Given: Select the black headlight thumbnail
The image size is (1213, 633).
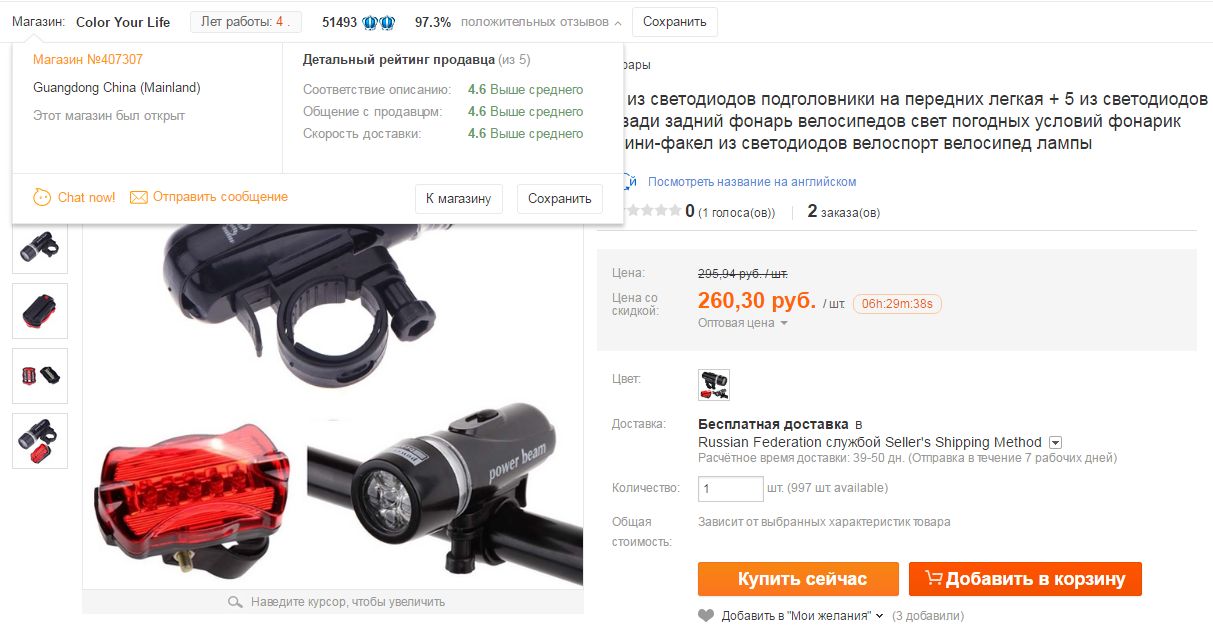Looking at the screenshot, I should click(x=40, y=246).
